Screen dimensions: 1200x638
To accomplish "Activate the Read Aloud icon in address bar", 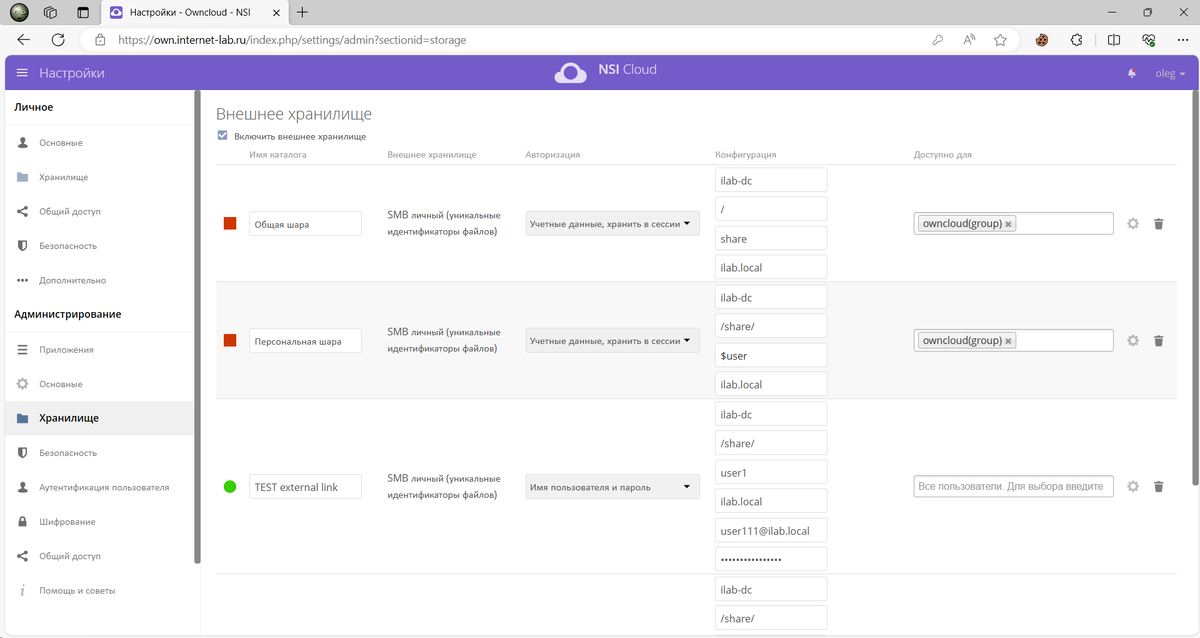I will pyautogui.click(x=969, y=40).
